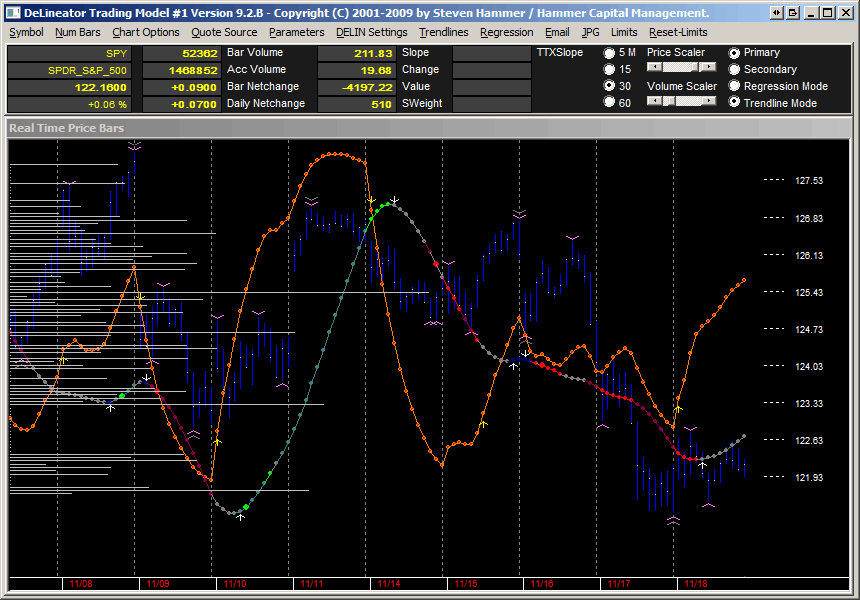Open the Limits menu

pyautogui.click(x=624, y=32)
